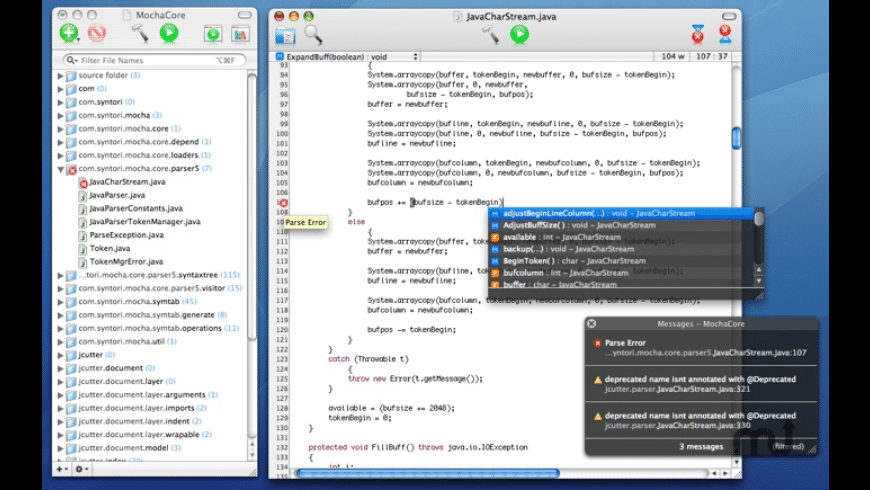Click the hammer build icon in MochaCore window
This screenshot has height=490, width=870.
point(140,34)
